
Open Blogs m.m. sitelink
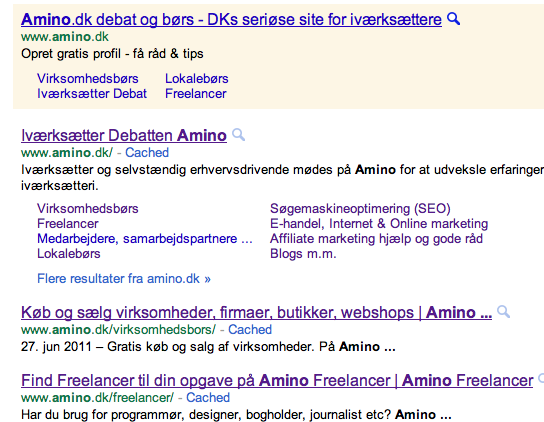coord(303,253)
